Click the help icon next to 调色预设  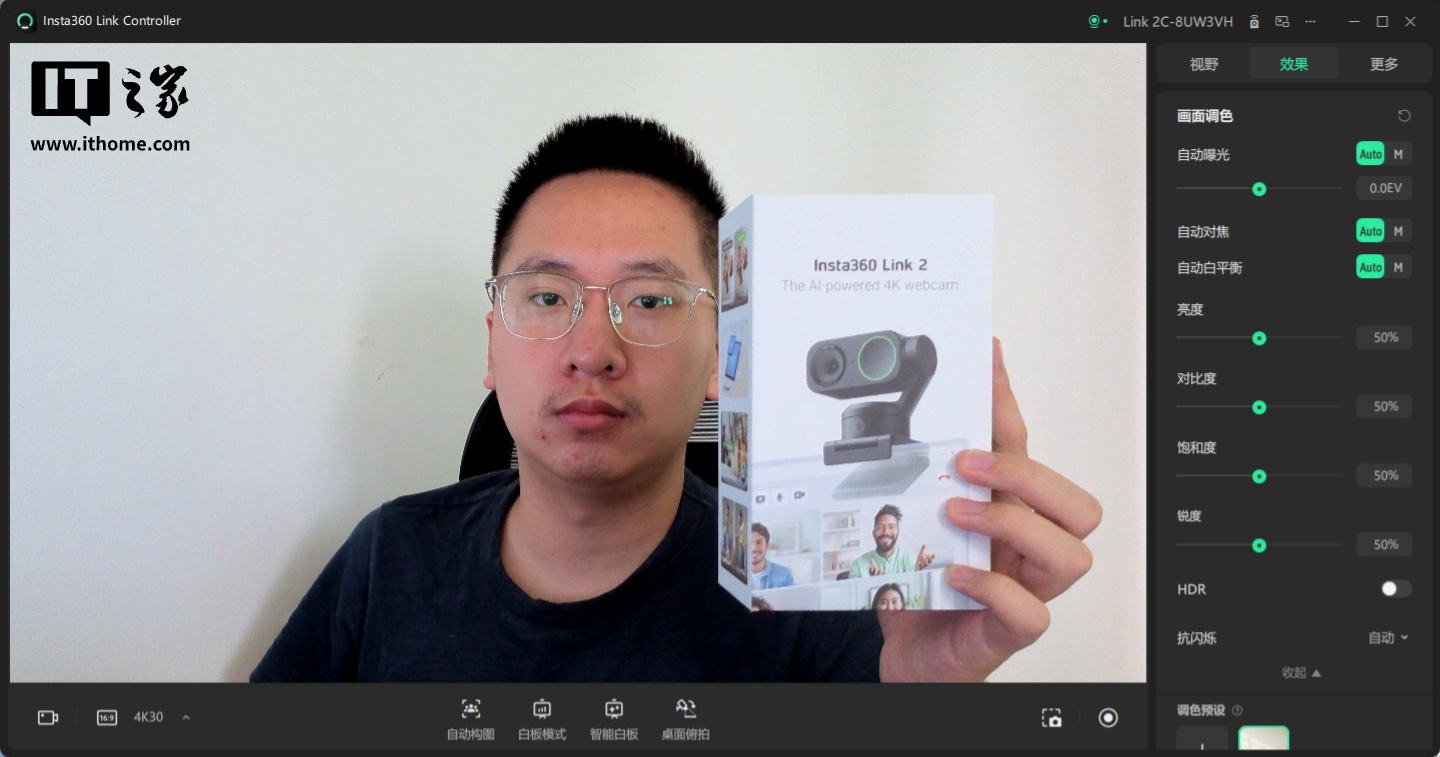click(1237, 710)
